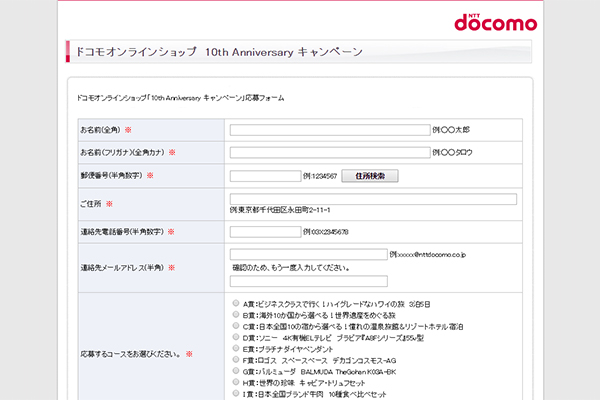This screenshot has width=600, height=400.
Task: Select B賞 world heritage trip option
Action: click(x=236, y=315)
